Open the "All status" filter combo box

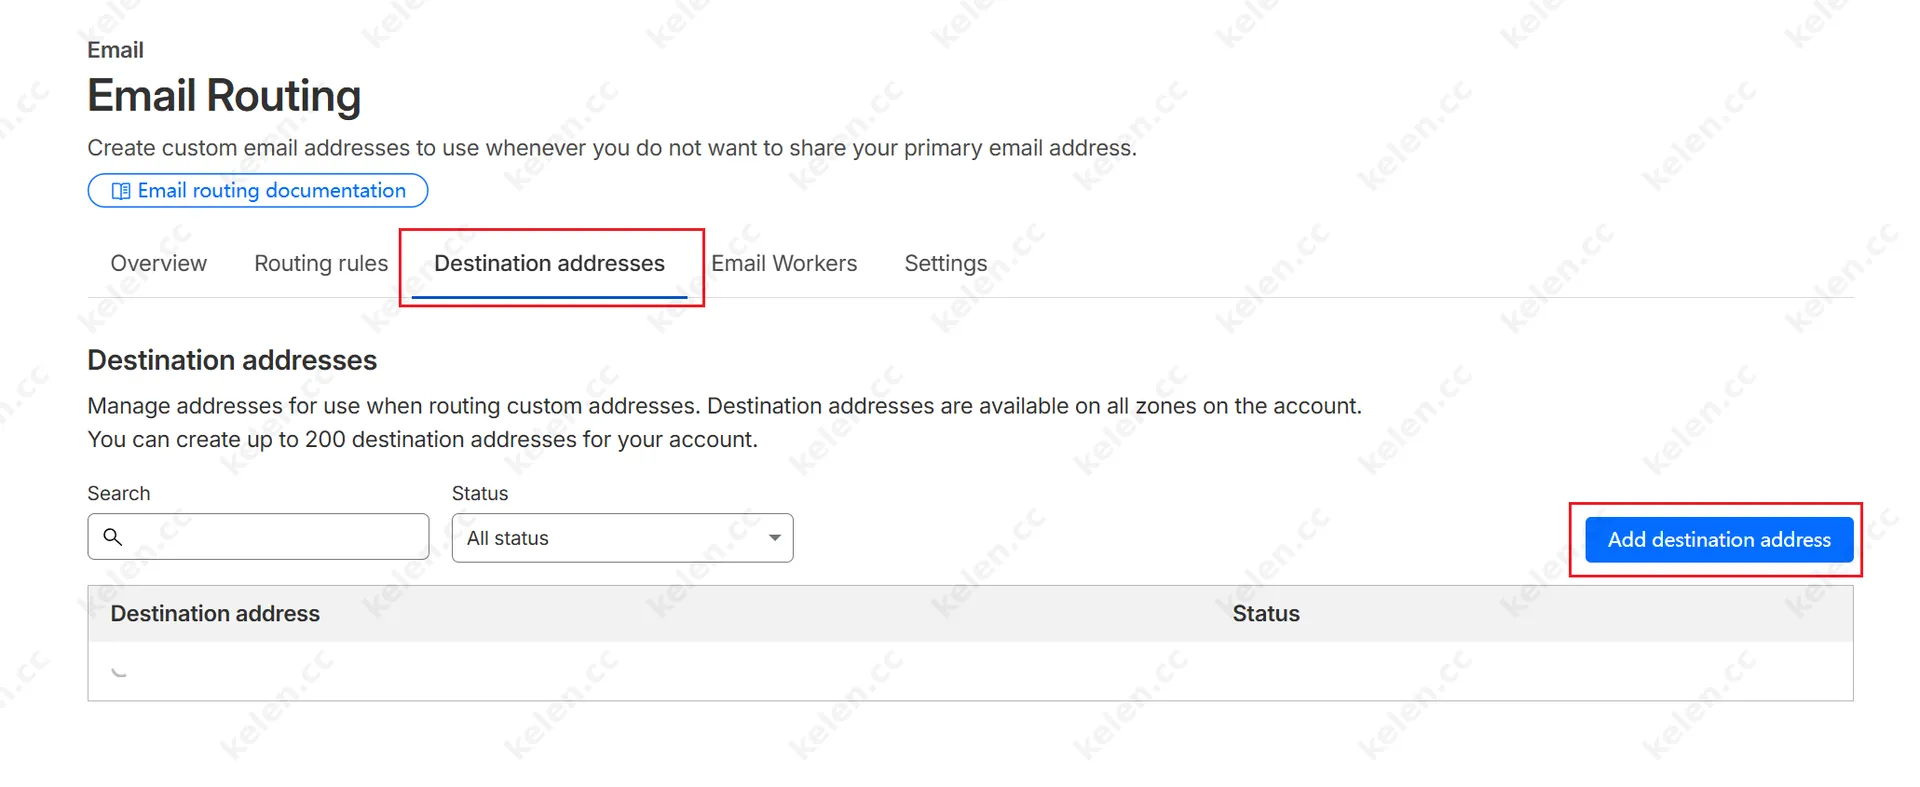(x=610, y=538)
